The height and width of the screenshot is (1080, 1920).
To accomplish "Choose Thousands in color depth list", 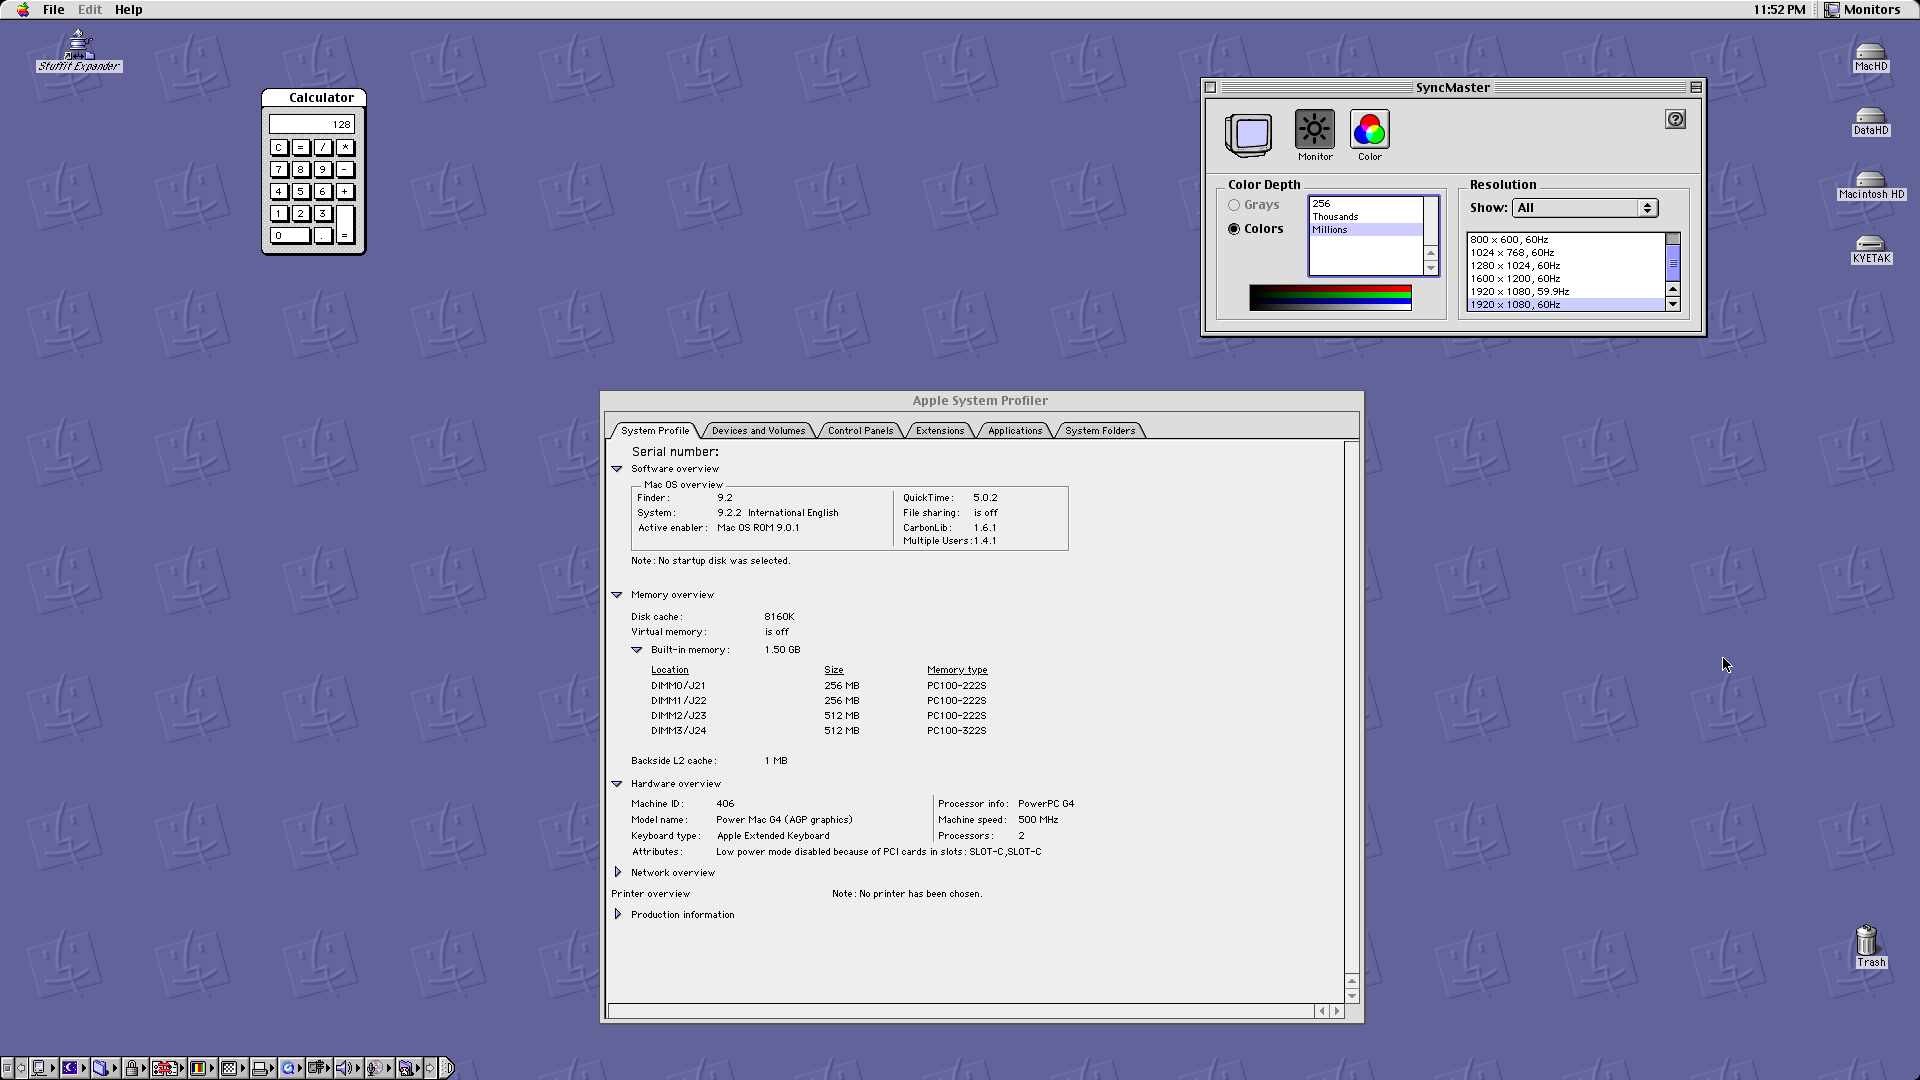I will pyautogui.click(x=1335, y=217).
